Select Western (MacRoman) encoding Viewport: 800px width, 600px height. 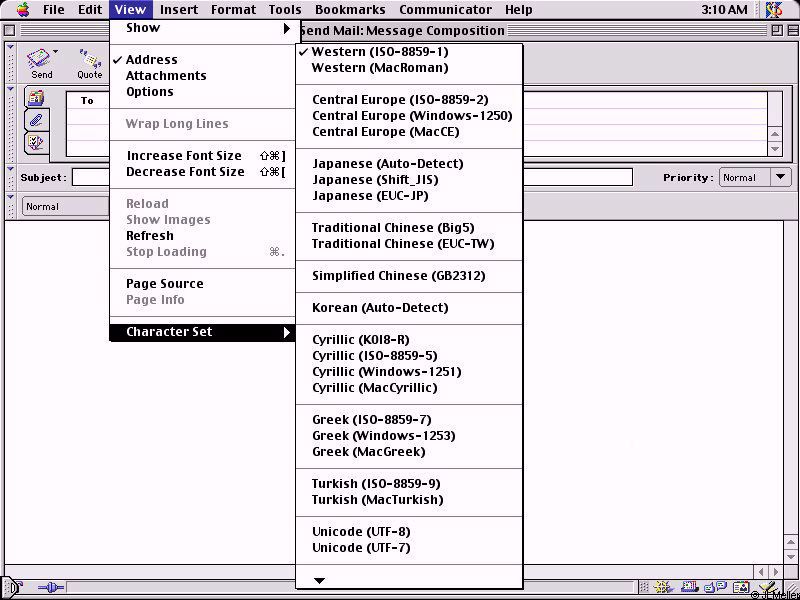(409, 68)
